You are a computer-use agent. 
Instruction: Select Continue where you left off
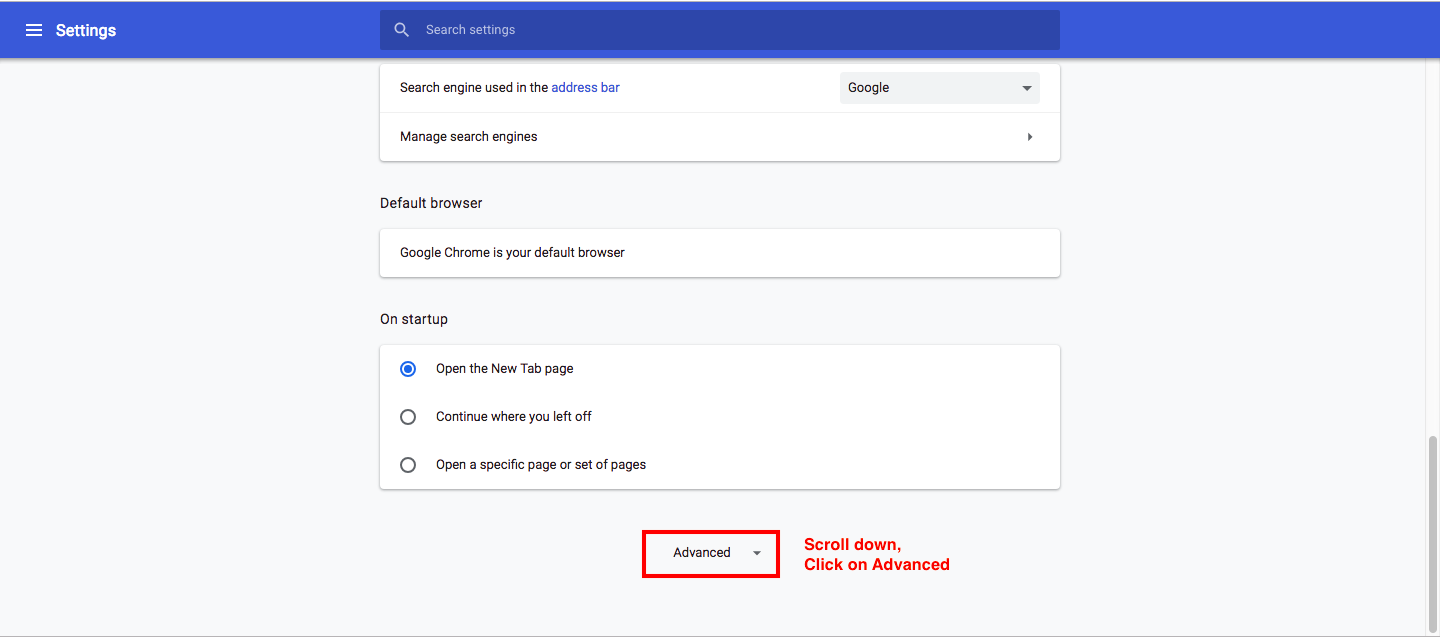(x=408, y=417)
